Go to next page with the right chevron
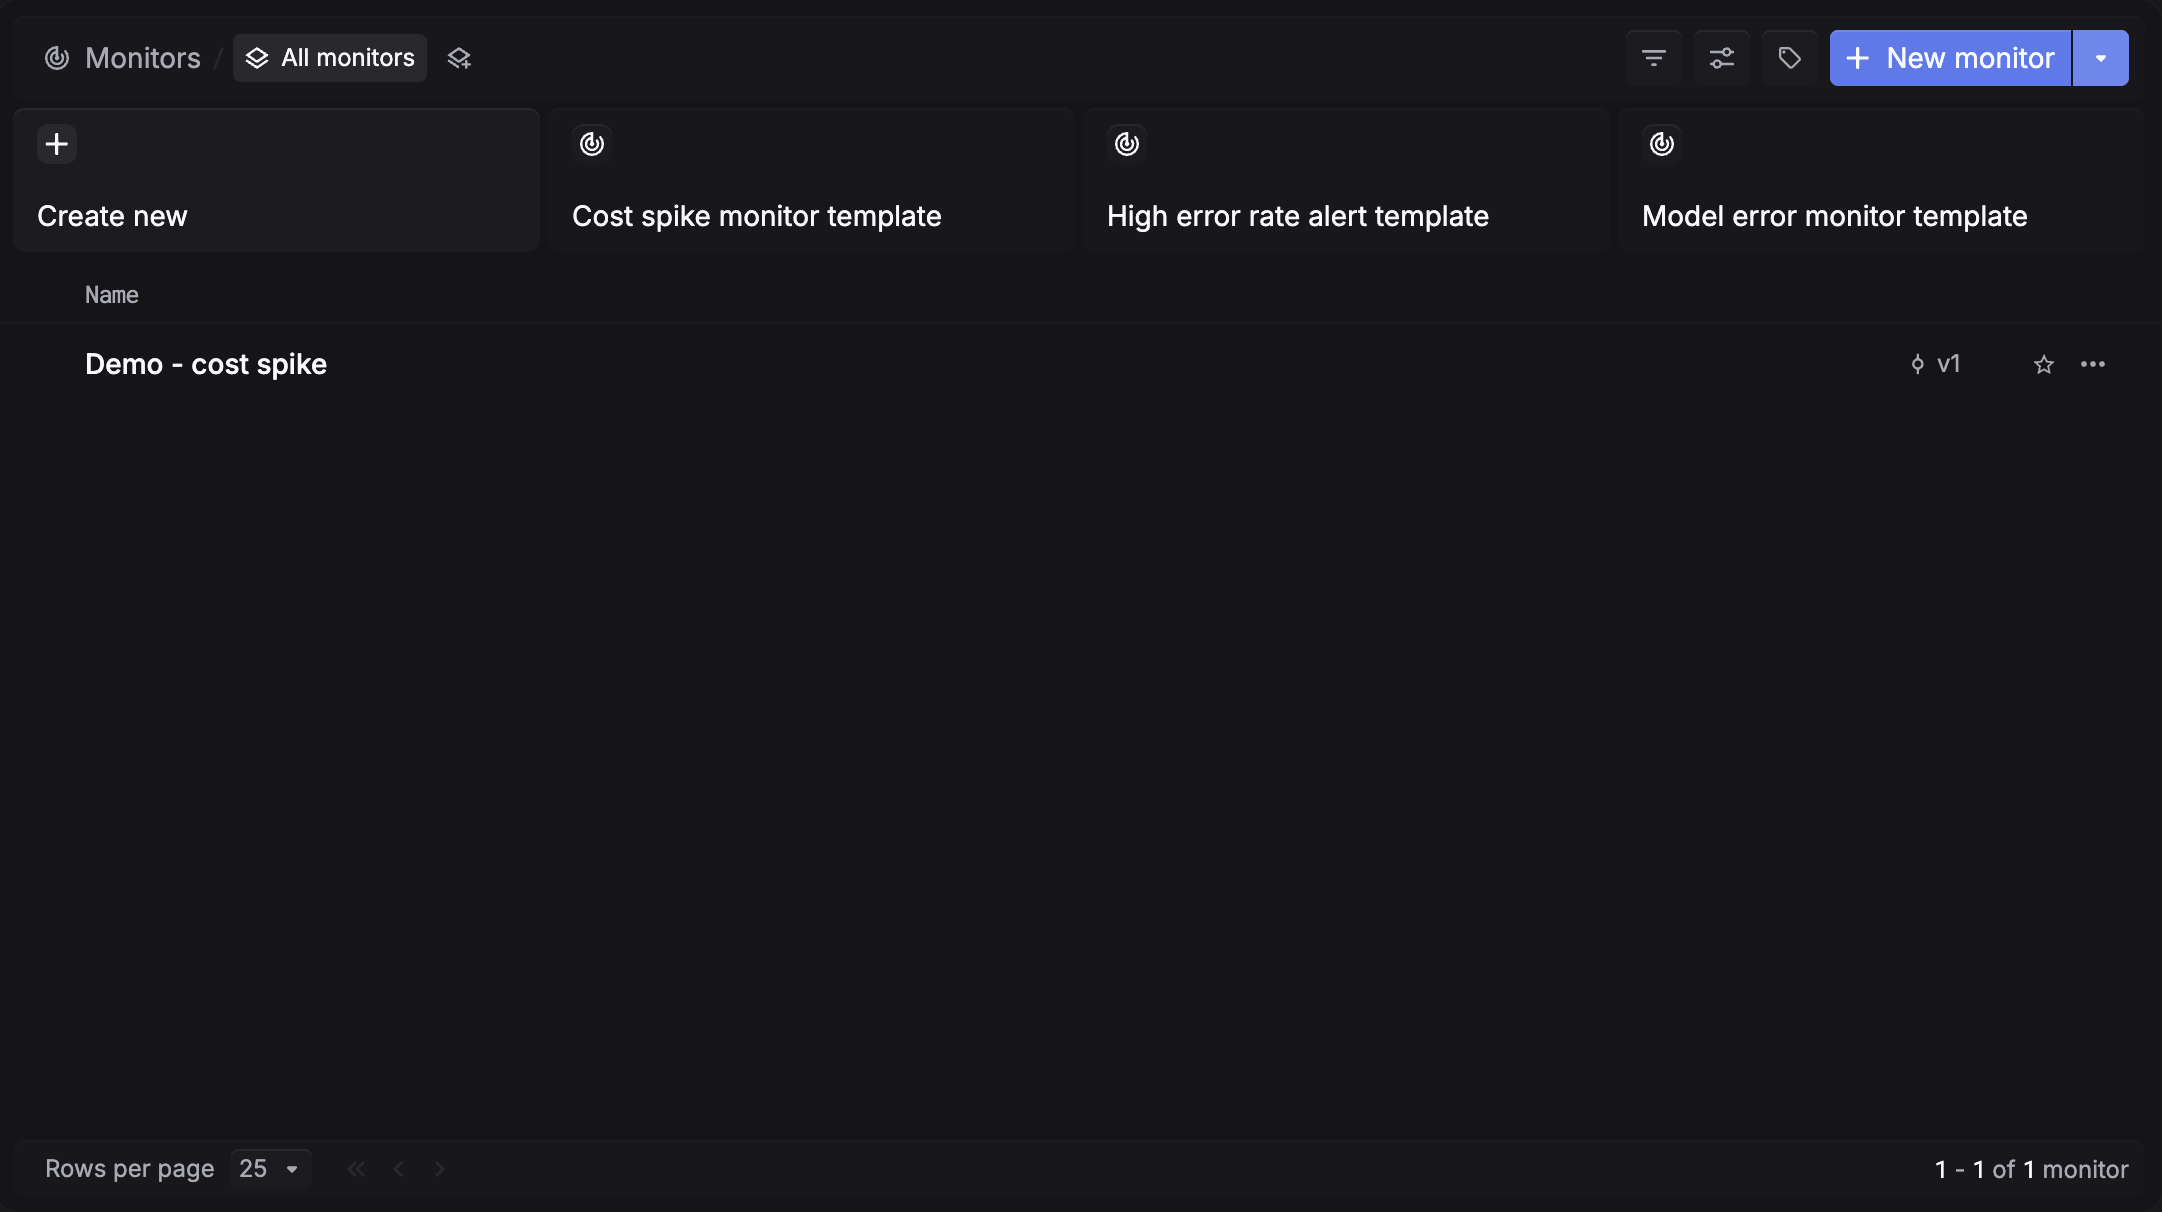Image resolution: width=2162 pixels, height=1212 pixels. coord(441,1168)
